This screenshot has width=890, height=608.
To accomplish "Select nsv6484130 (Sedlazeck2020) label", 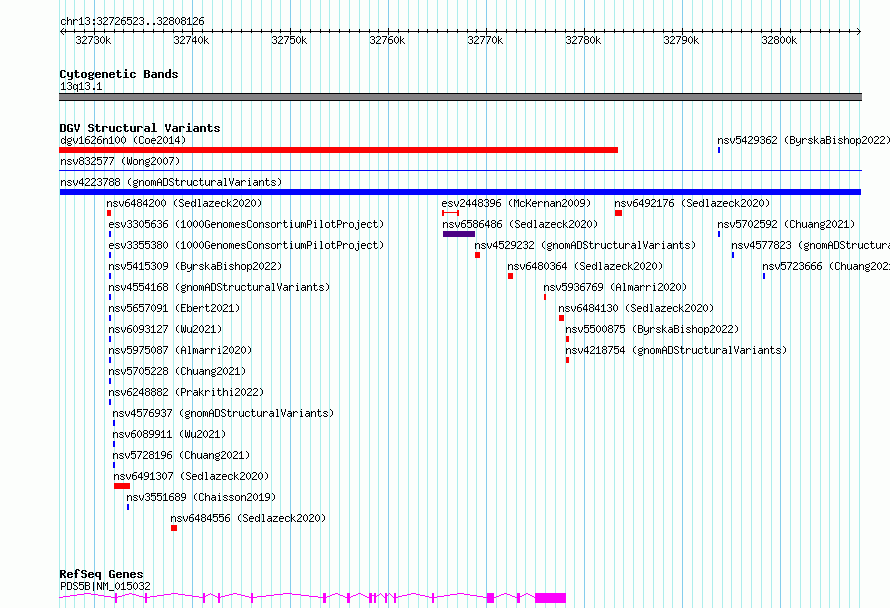I will click(x=636, y=308).
